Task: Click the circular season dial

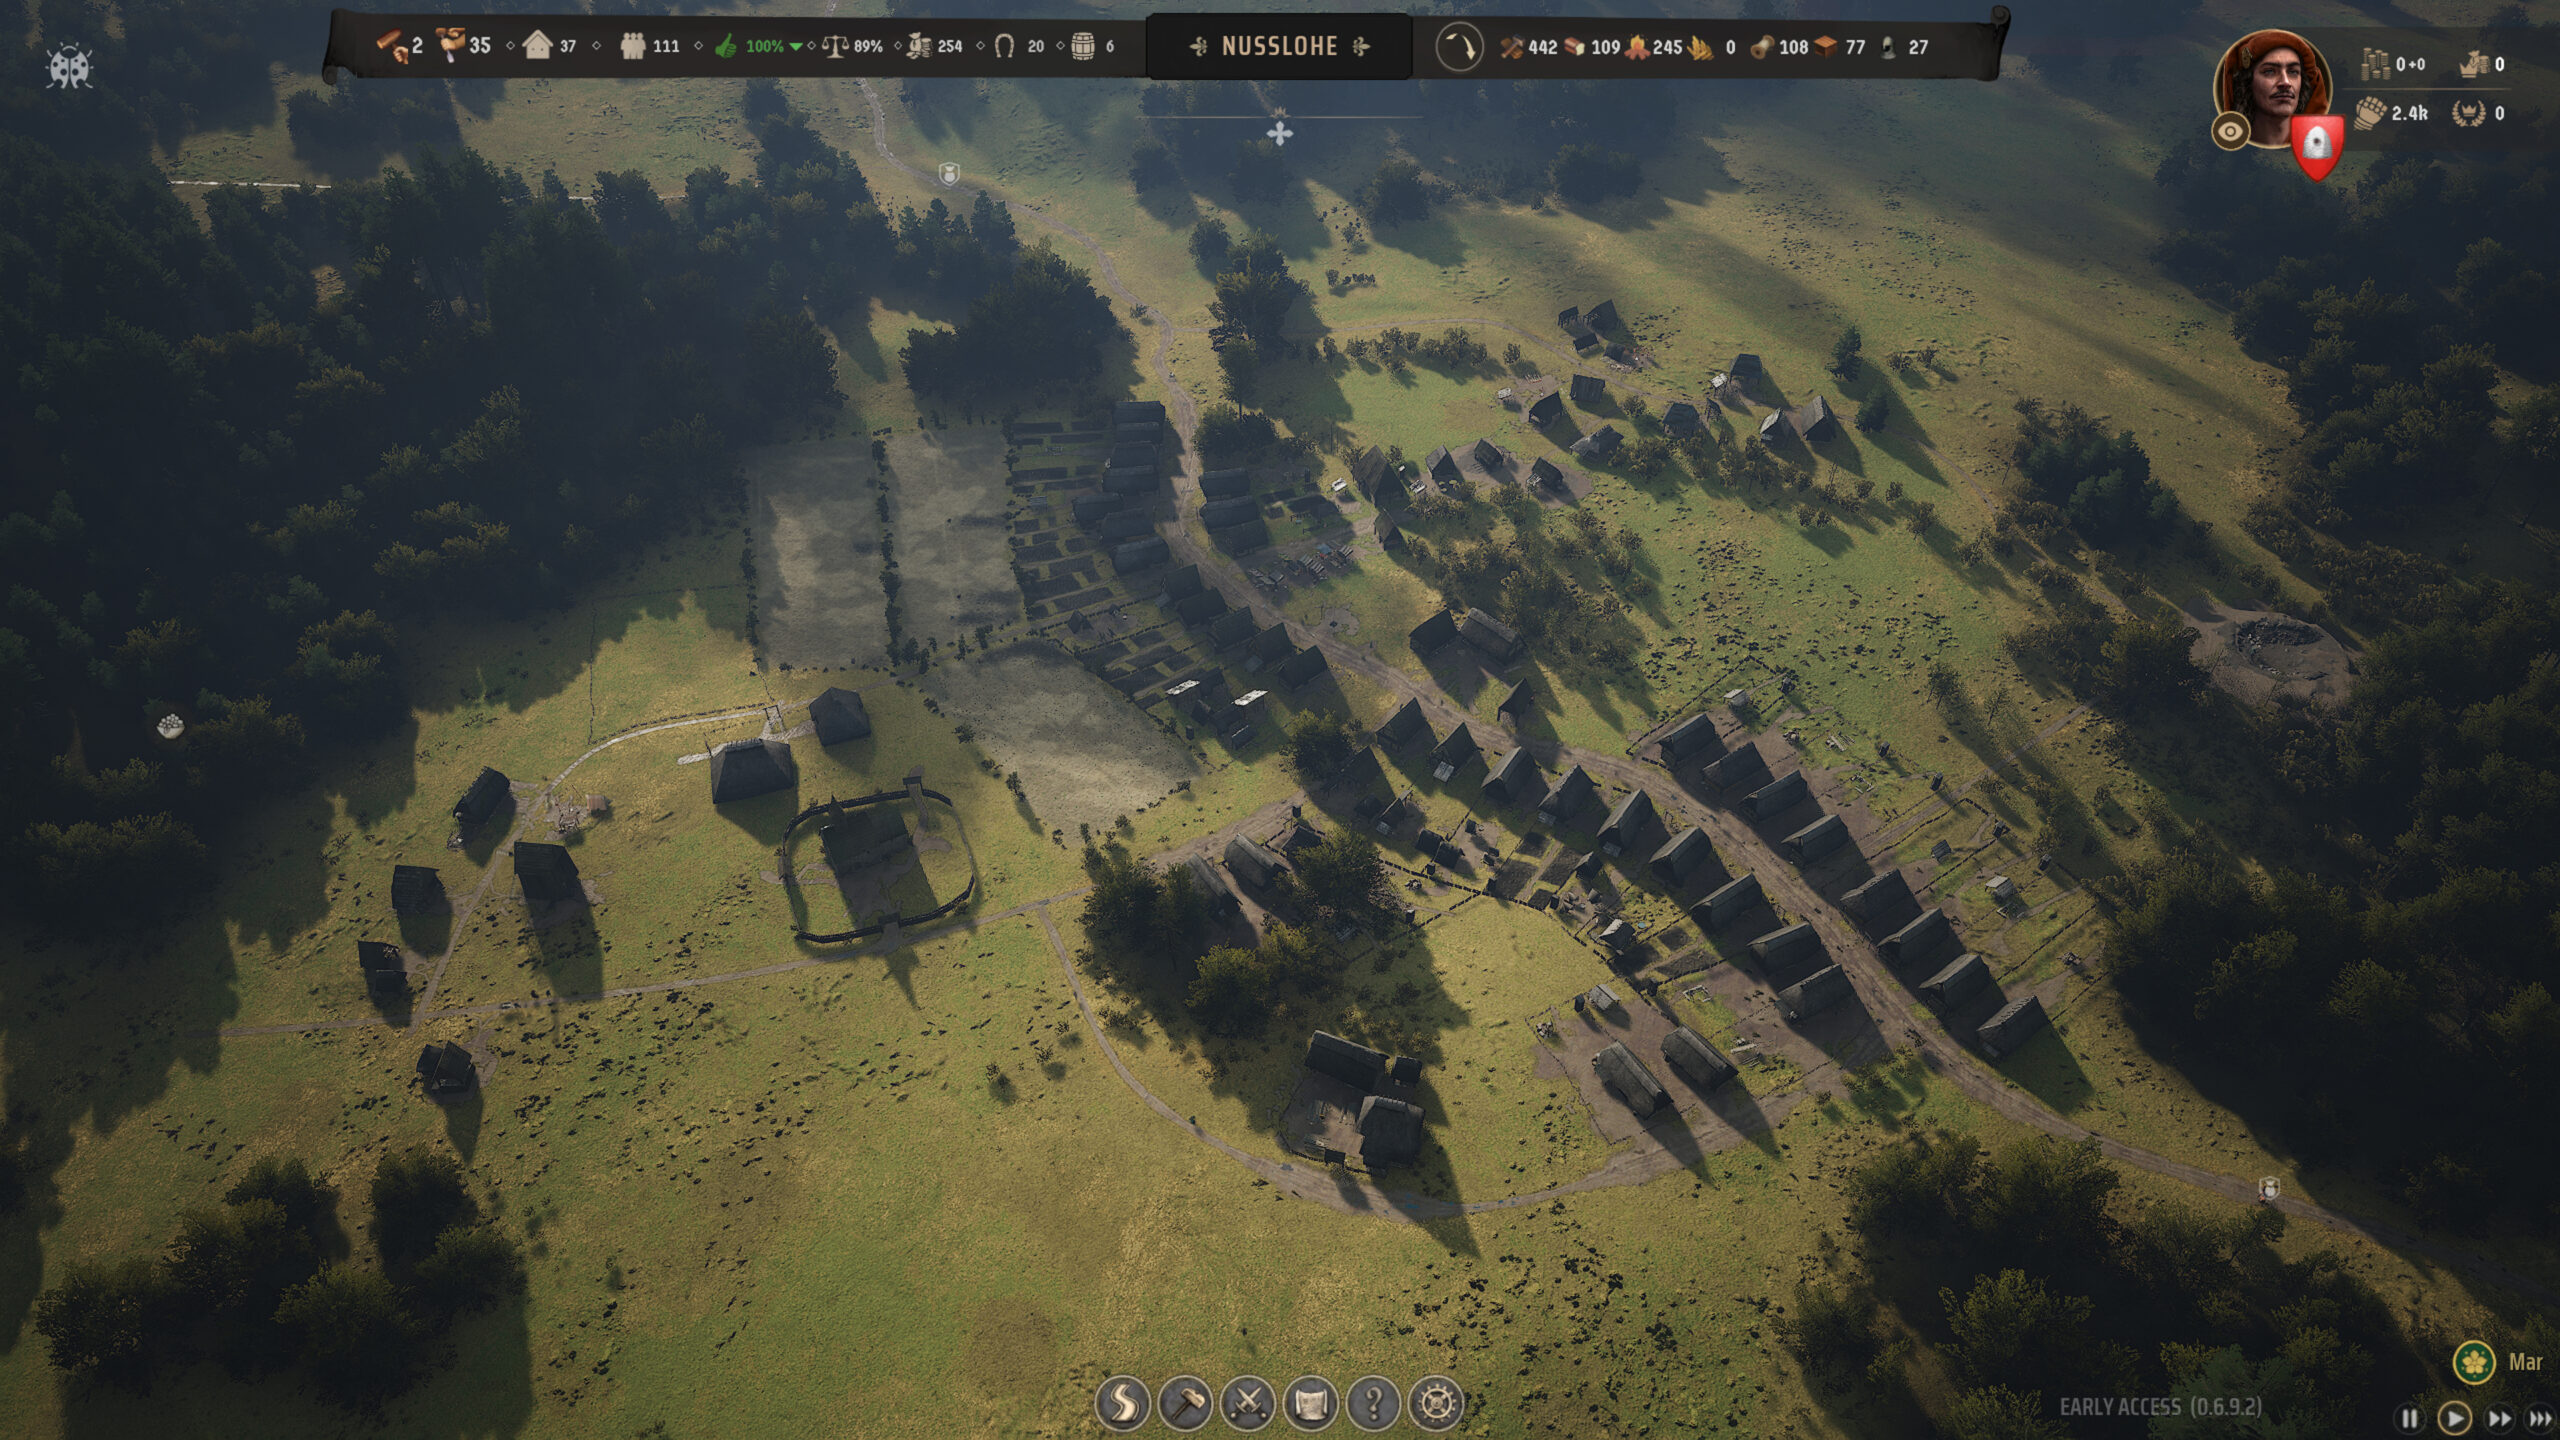Action: pyautogui.click(x=1459, y=47)
